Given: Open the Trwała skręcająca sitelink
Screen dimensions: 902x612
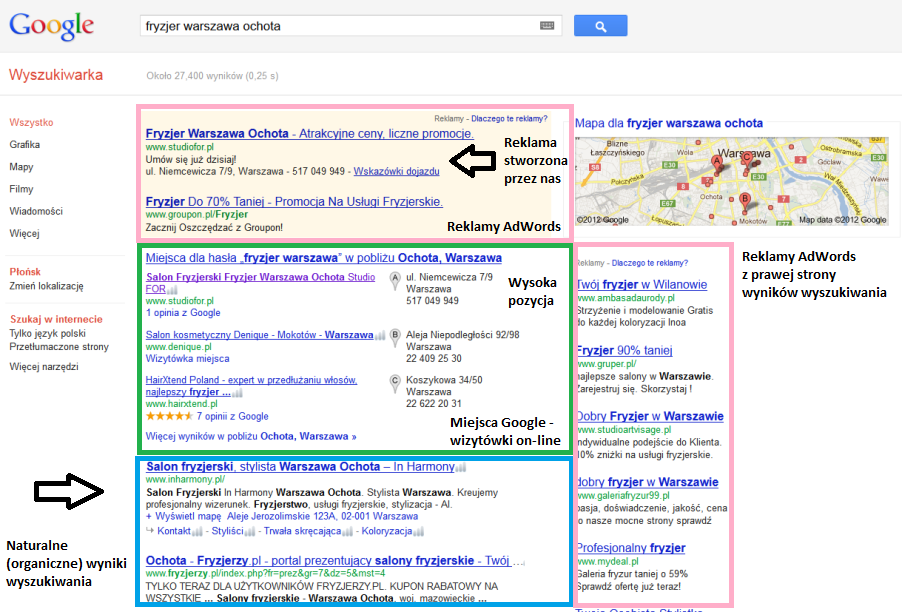Looking at the screenshot, I should click(303, 531).
